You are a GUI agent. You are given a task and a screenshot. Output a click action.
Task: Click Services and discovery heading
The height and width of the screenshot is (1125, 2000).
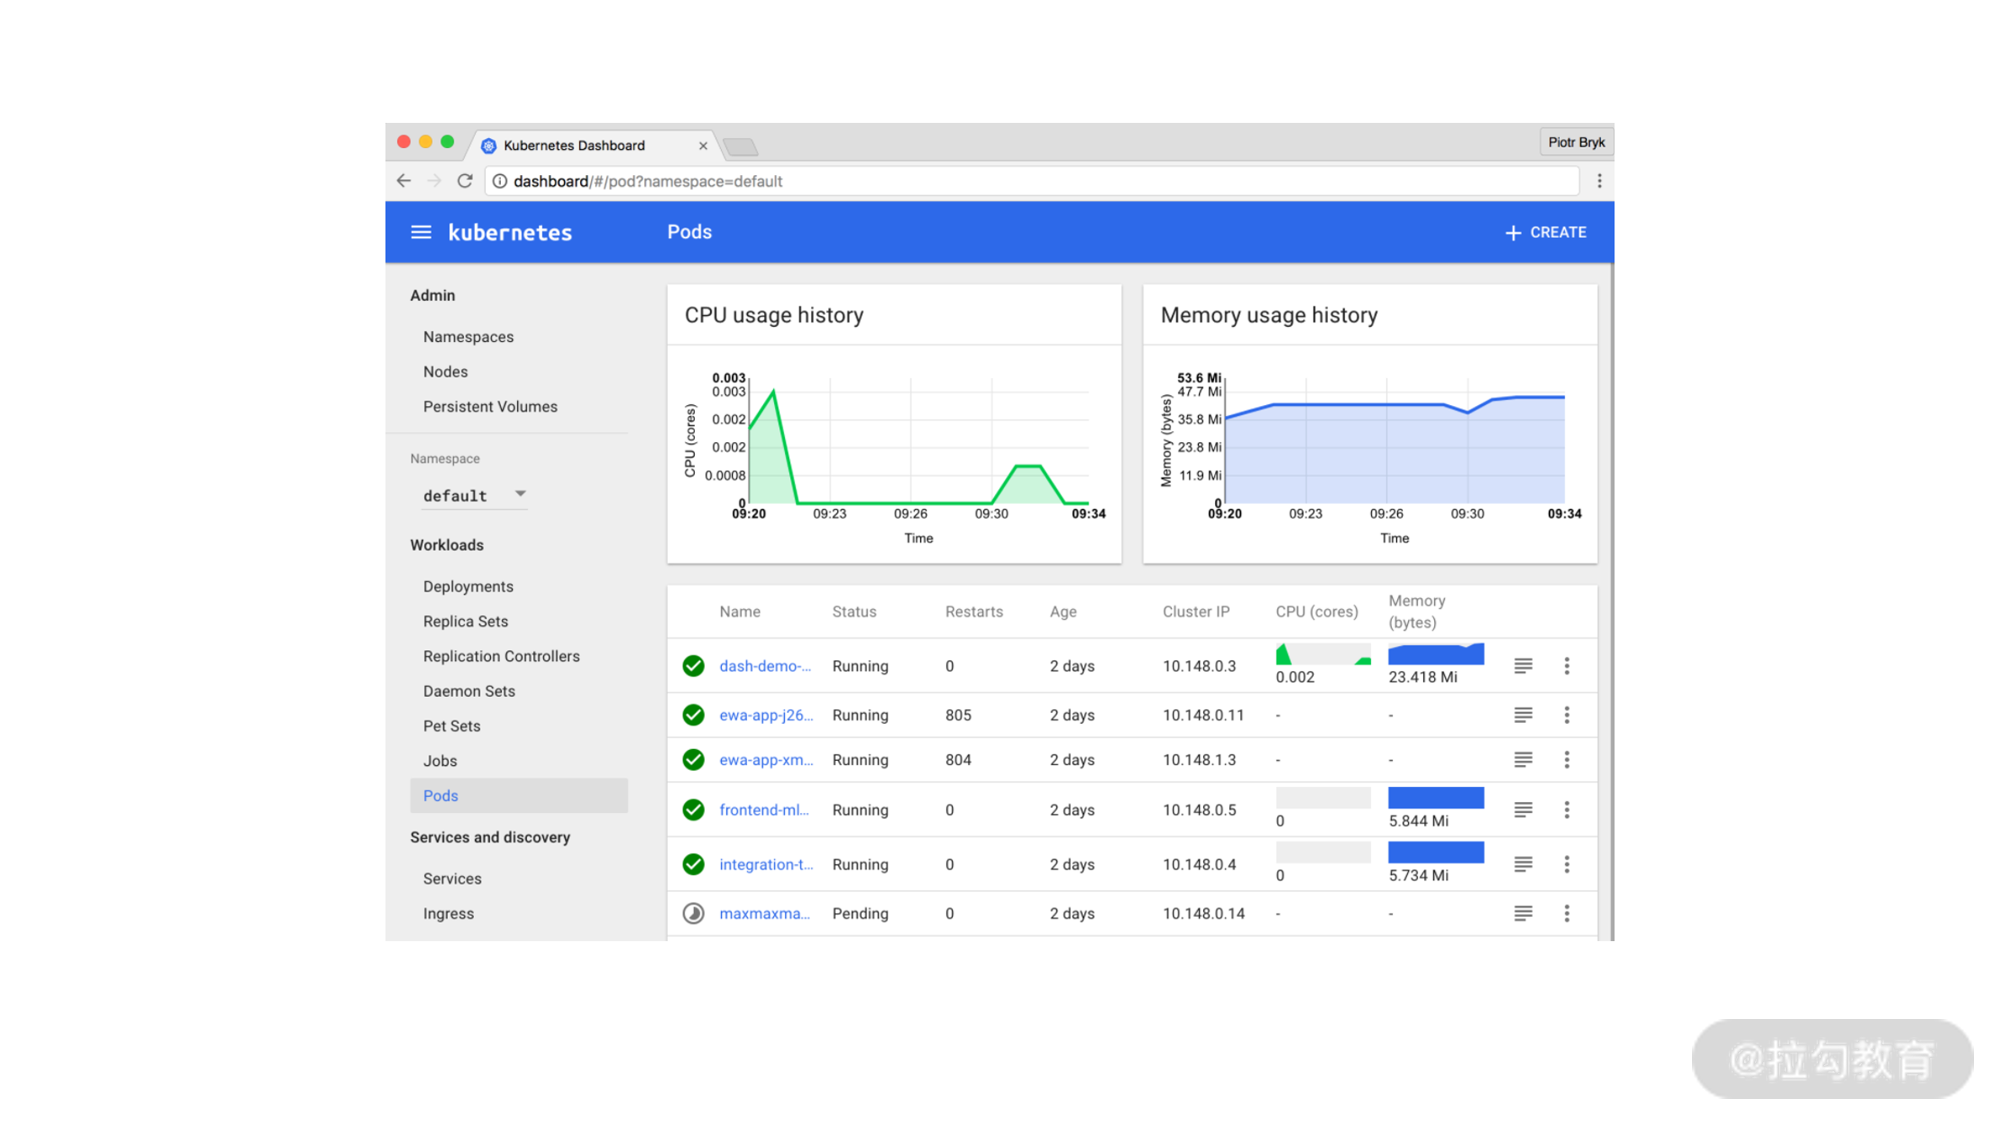[490, 838]
